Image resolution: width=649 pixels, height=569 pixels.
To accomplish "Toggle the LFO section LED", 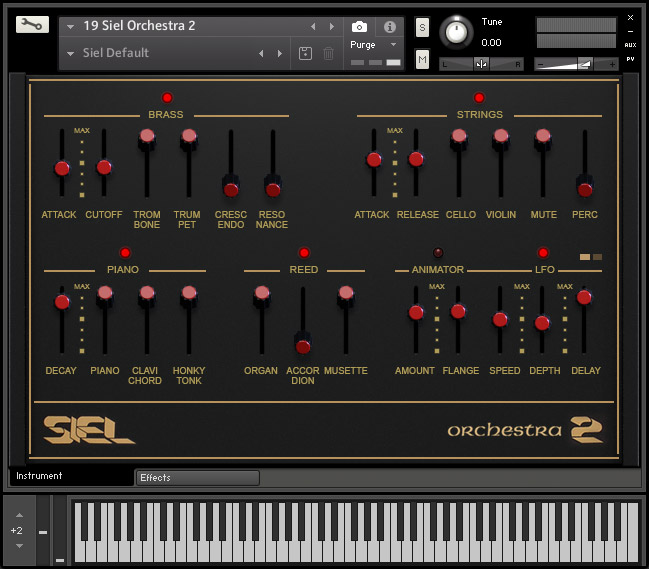I will 543,252.
